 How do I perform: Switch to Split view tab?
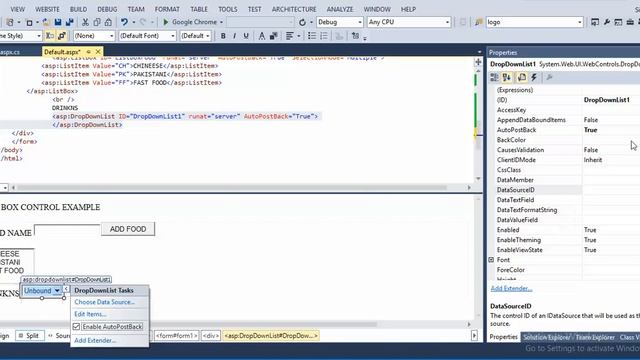(29, 336)
